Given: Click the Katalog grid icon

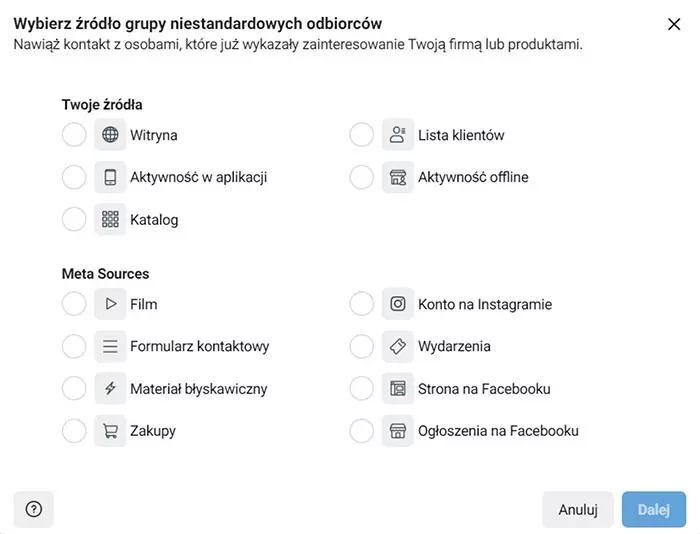Looking at the screenshot, I should 110,219.
